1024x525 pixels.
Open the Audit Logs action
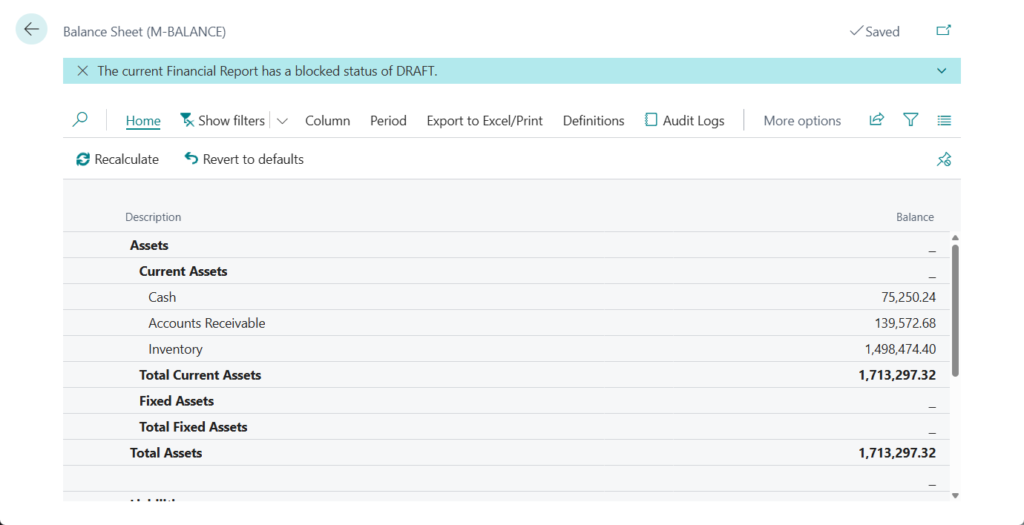[684, 121]
